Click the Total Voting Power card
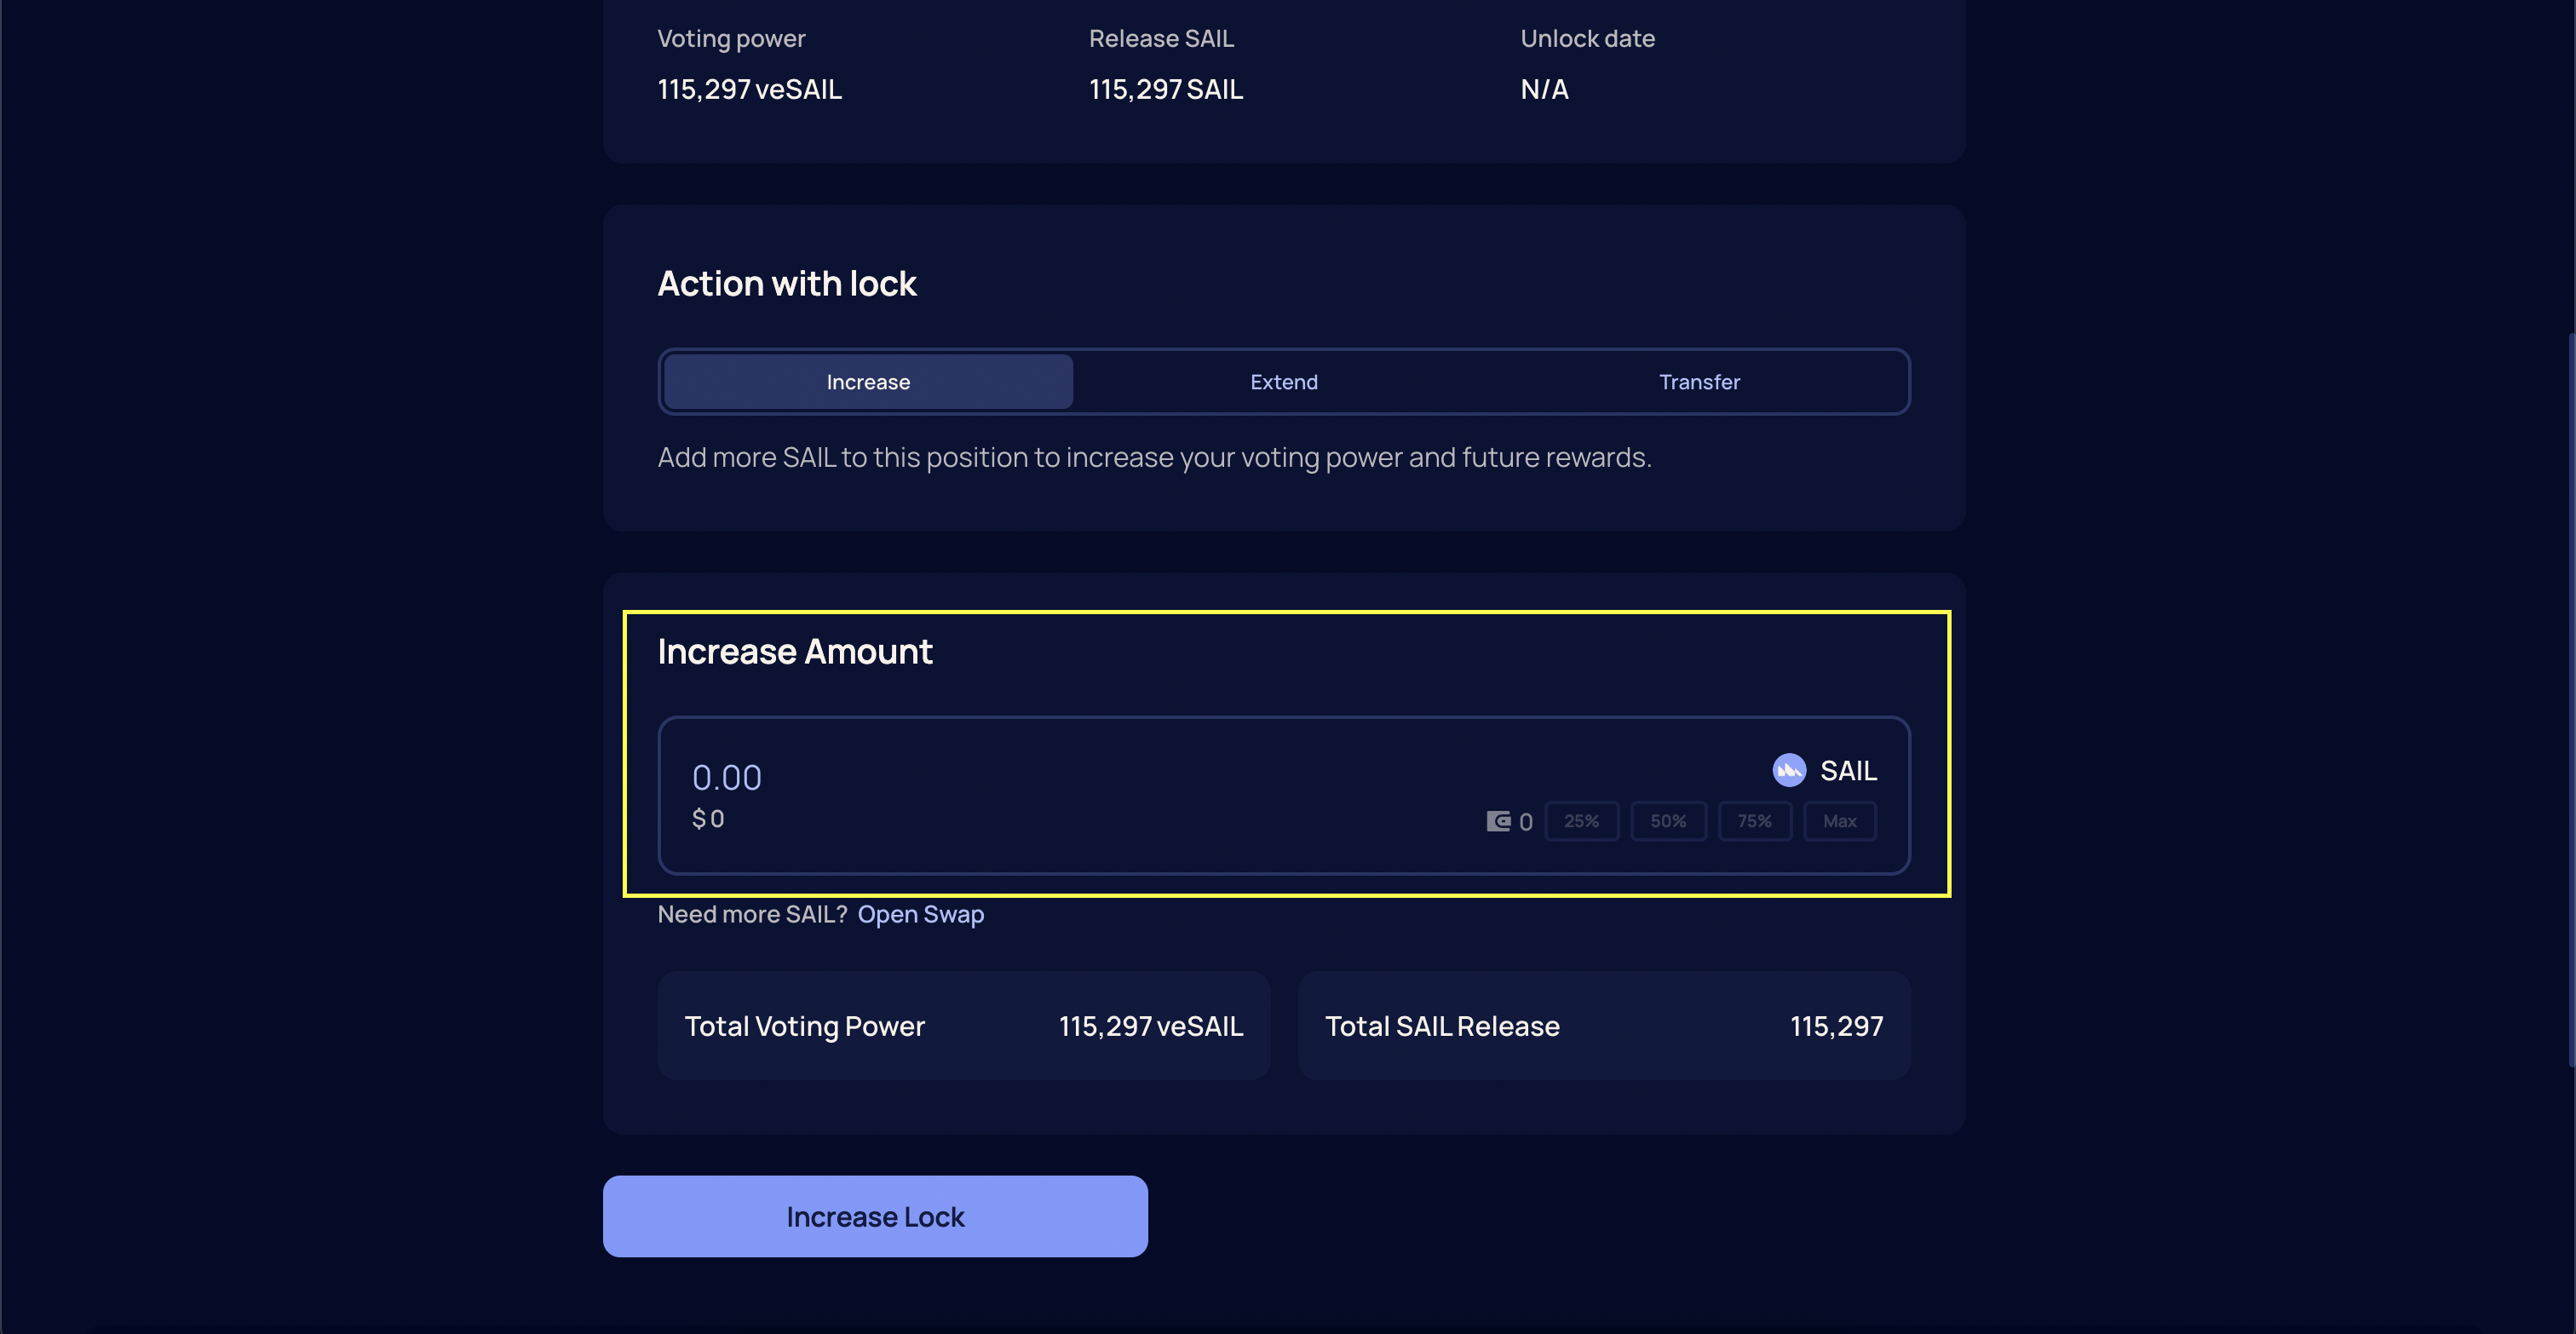Screen dimensions: 2576x1334 [x=963, y=1026]
